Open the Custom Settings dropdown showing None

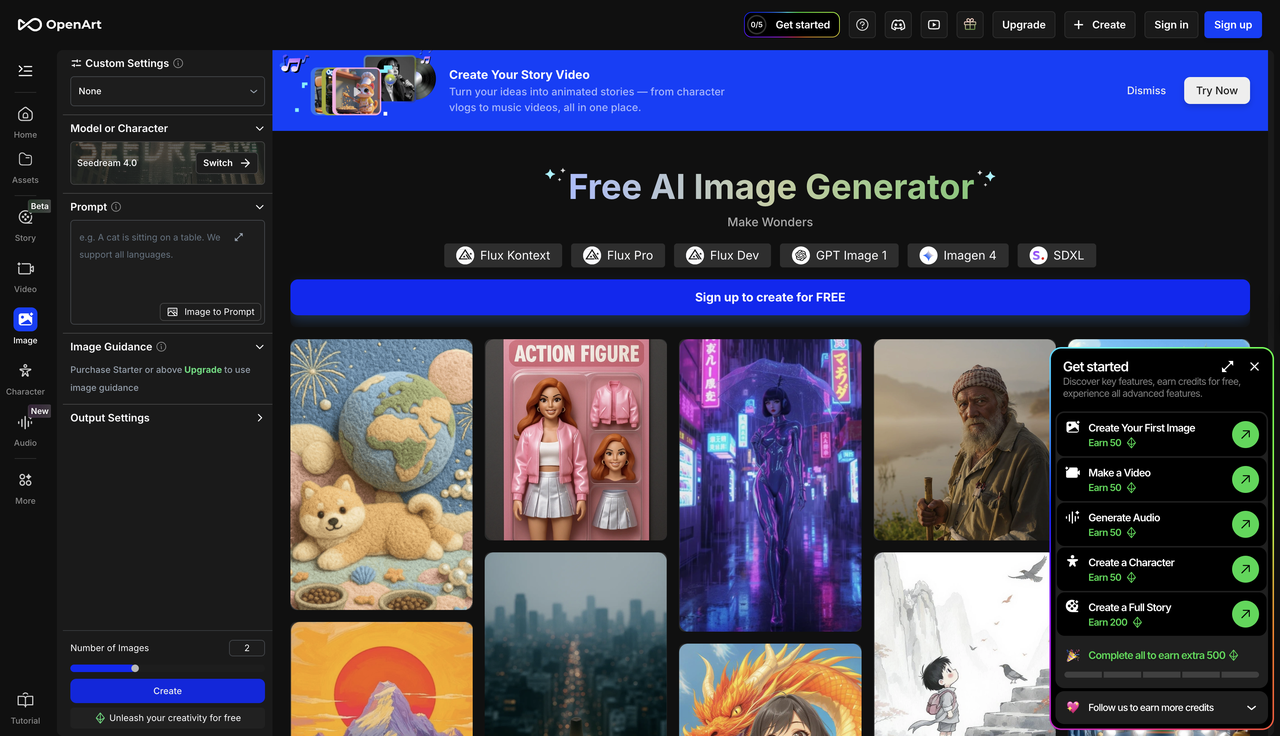(x=167, y=91)
